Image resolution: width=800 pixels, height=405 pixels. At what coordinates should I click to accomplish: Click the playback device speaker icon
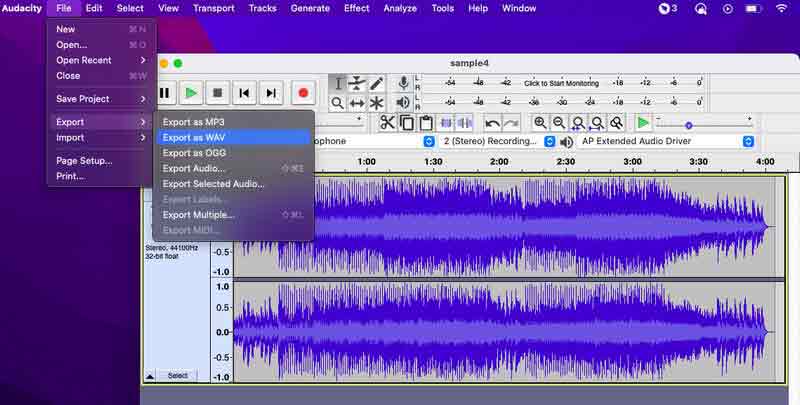(566, 142)
